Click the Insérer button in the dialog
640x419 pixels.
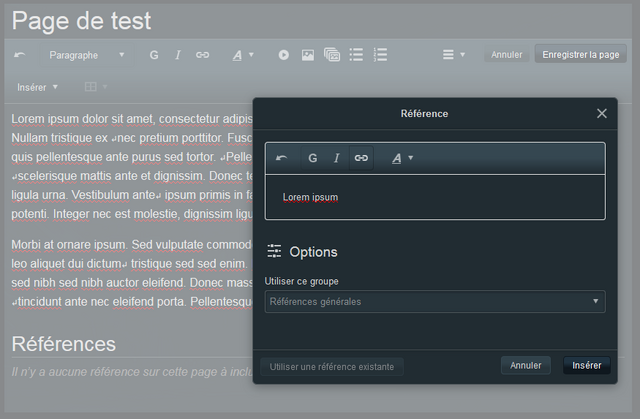point(587,365)
